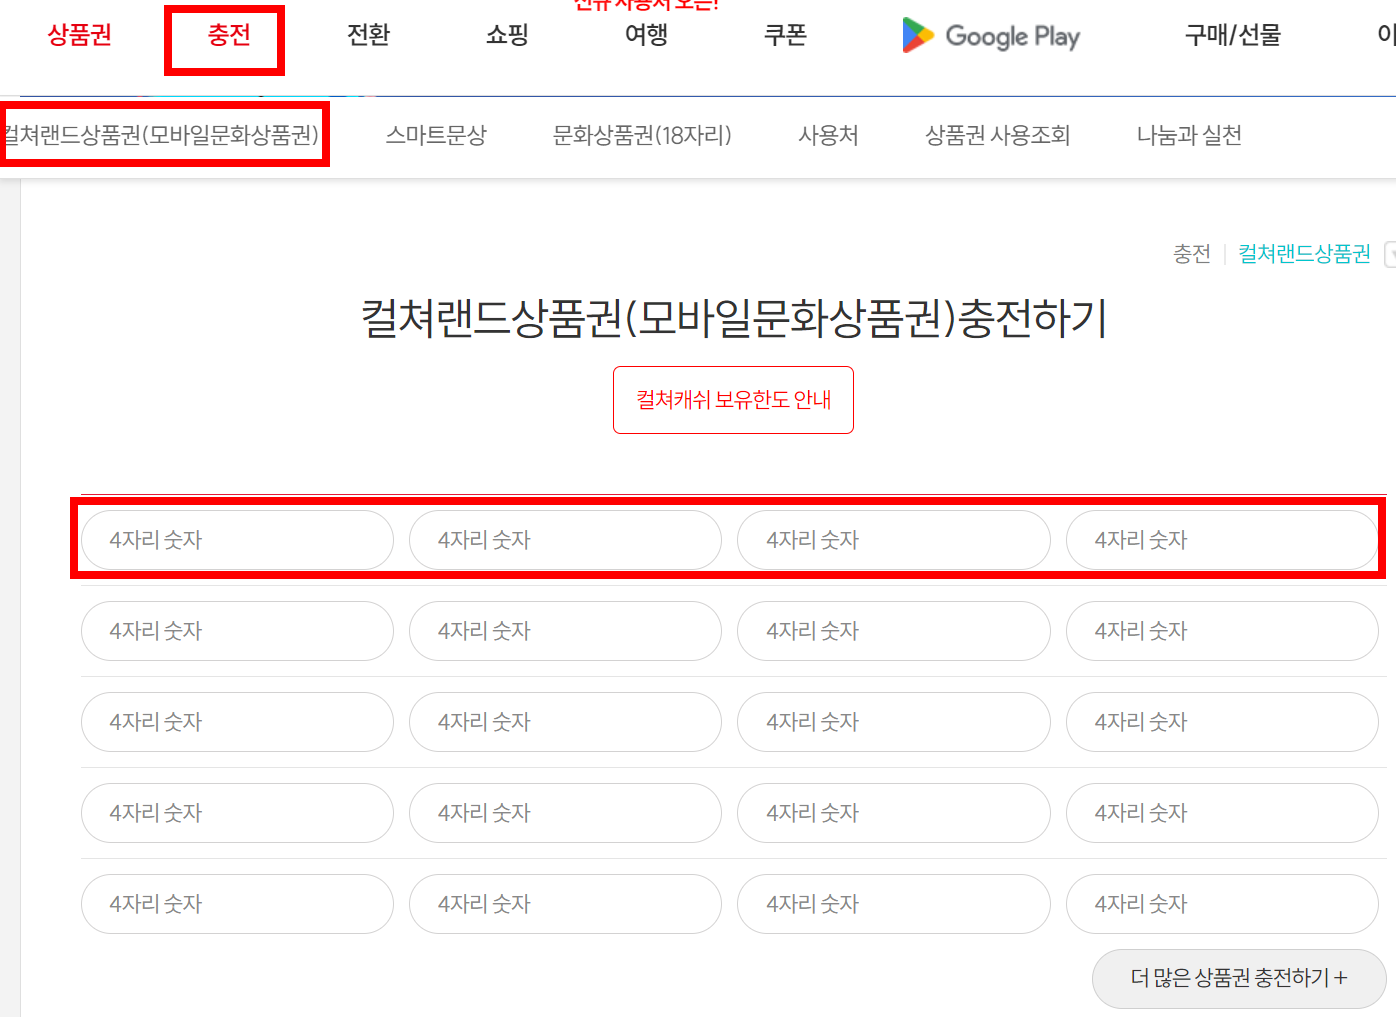Image resolution: width=1396 pixels, height=1017 pixels.
Task: Focus the third 4자리 숫자 field in row two
Action: (894, 631)
